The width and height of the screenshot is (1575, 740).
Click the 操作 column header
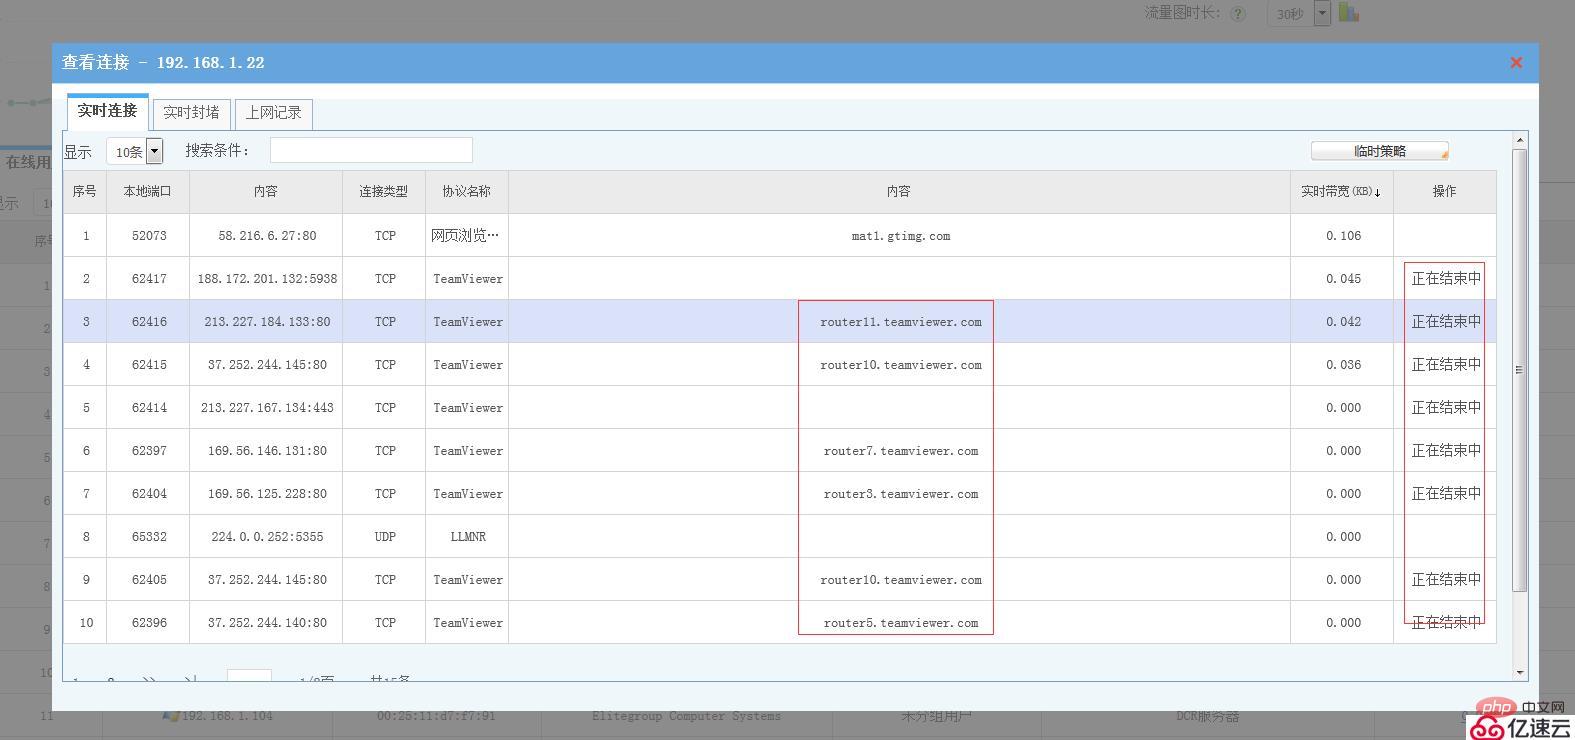[1445, 192]
